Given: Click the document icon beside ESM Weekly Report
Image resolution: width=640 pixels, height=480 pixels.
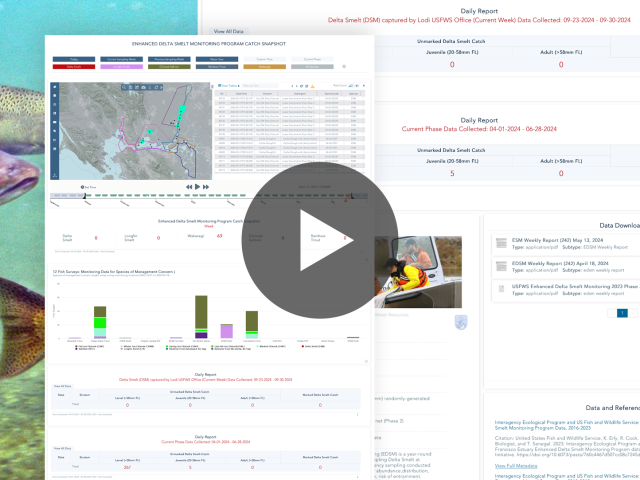Looking at the screenshot, I should (501, 243).
